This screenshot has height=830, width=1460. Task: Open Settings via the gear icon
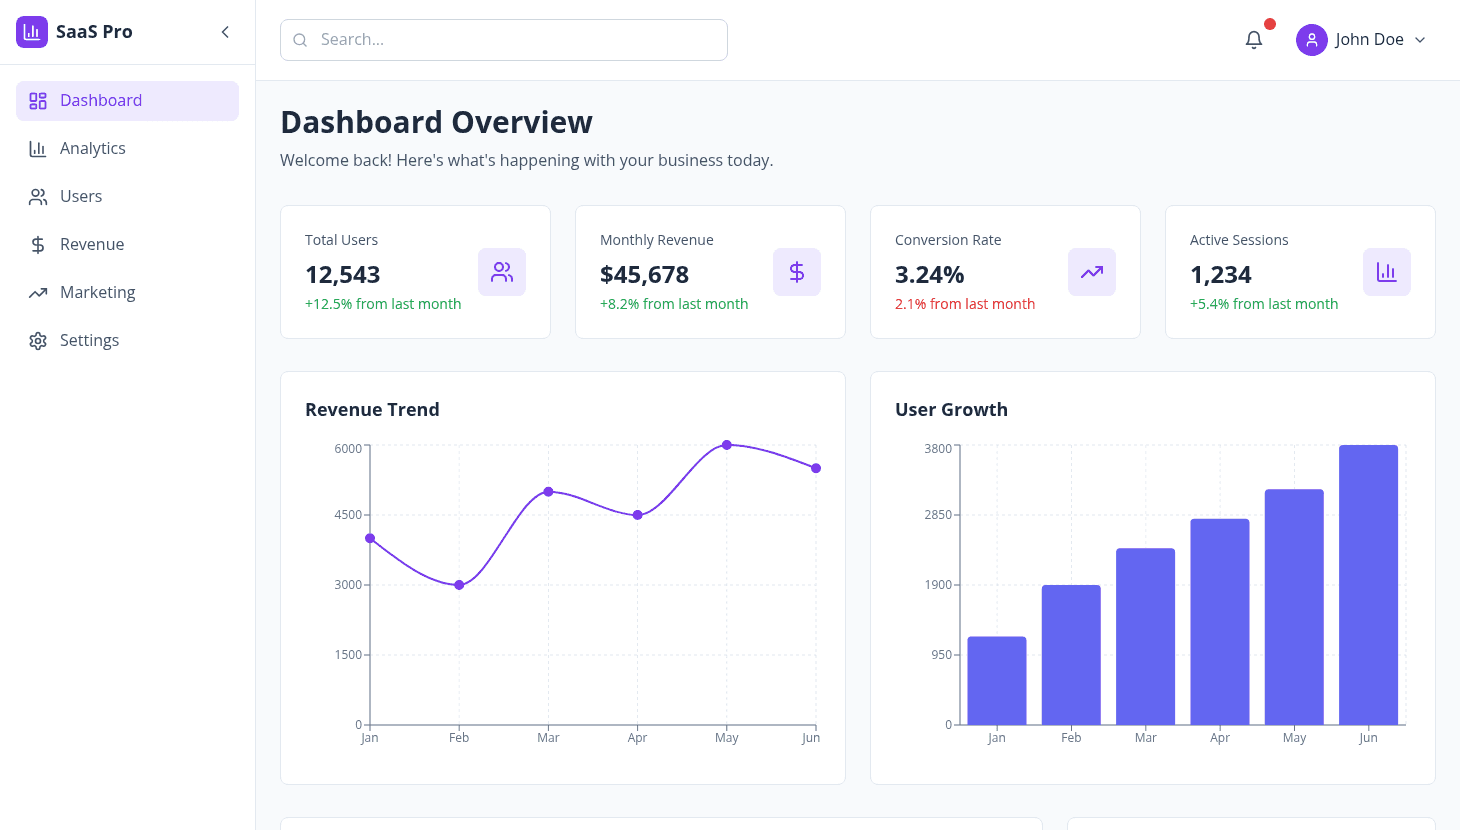(x=38, y=340)
